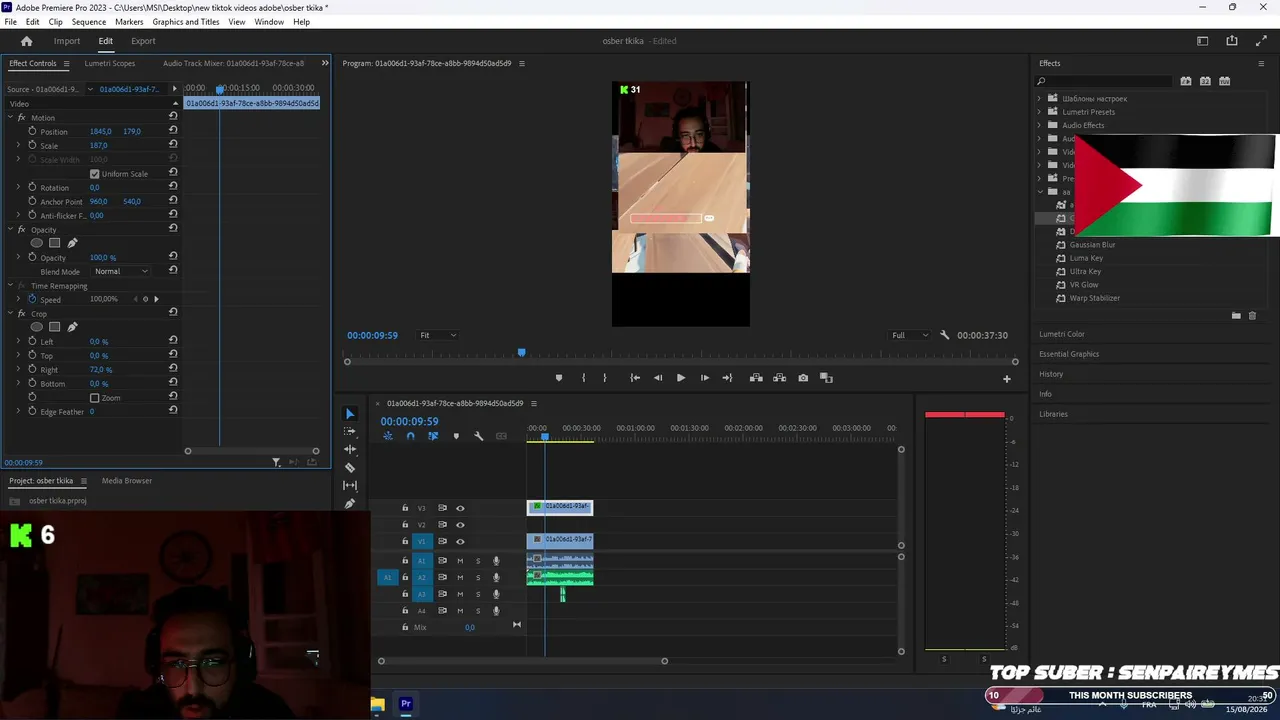Viewport: 1280px width, 720px height.
Task: Select the Slip tool
Action: click(x=350, y=486)
